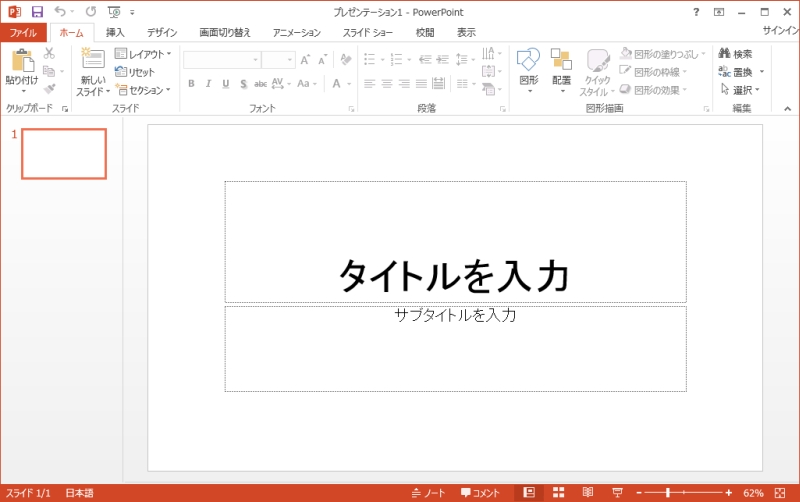
Task: Click the Save icon in quick access toolbar
Action: [x=37, y=11]
